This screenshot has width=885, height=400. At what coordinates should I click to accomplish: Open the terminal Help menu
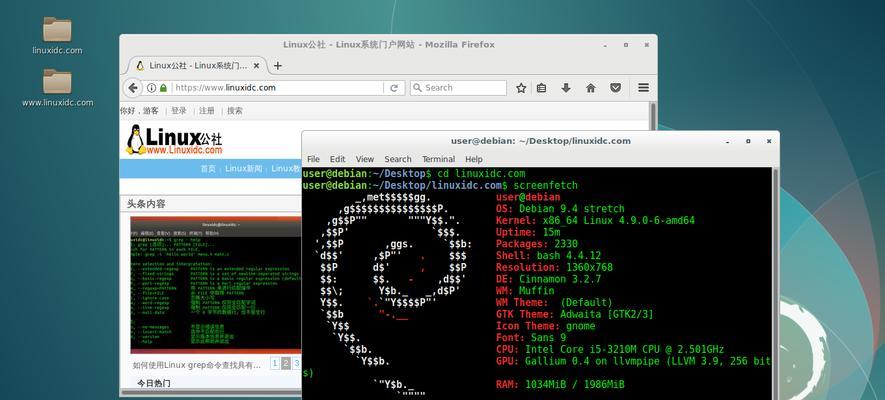[474, 159]
